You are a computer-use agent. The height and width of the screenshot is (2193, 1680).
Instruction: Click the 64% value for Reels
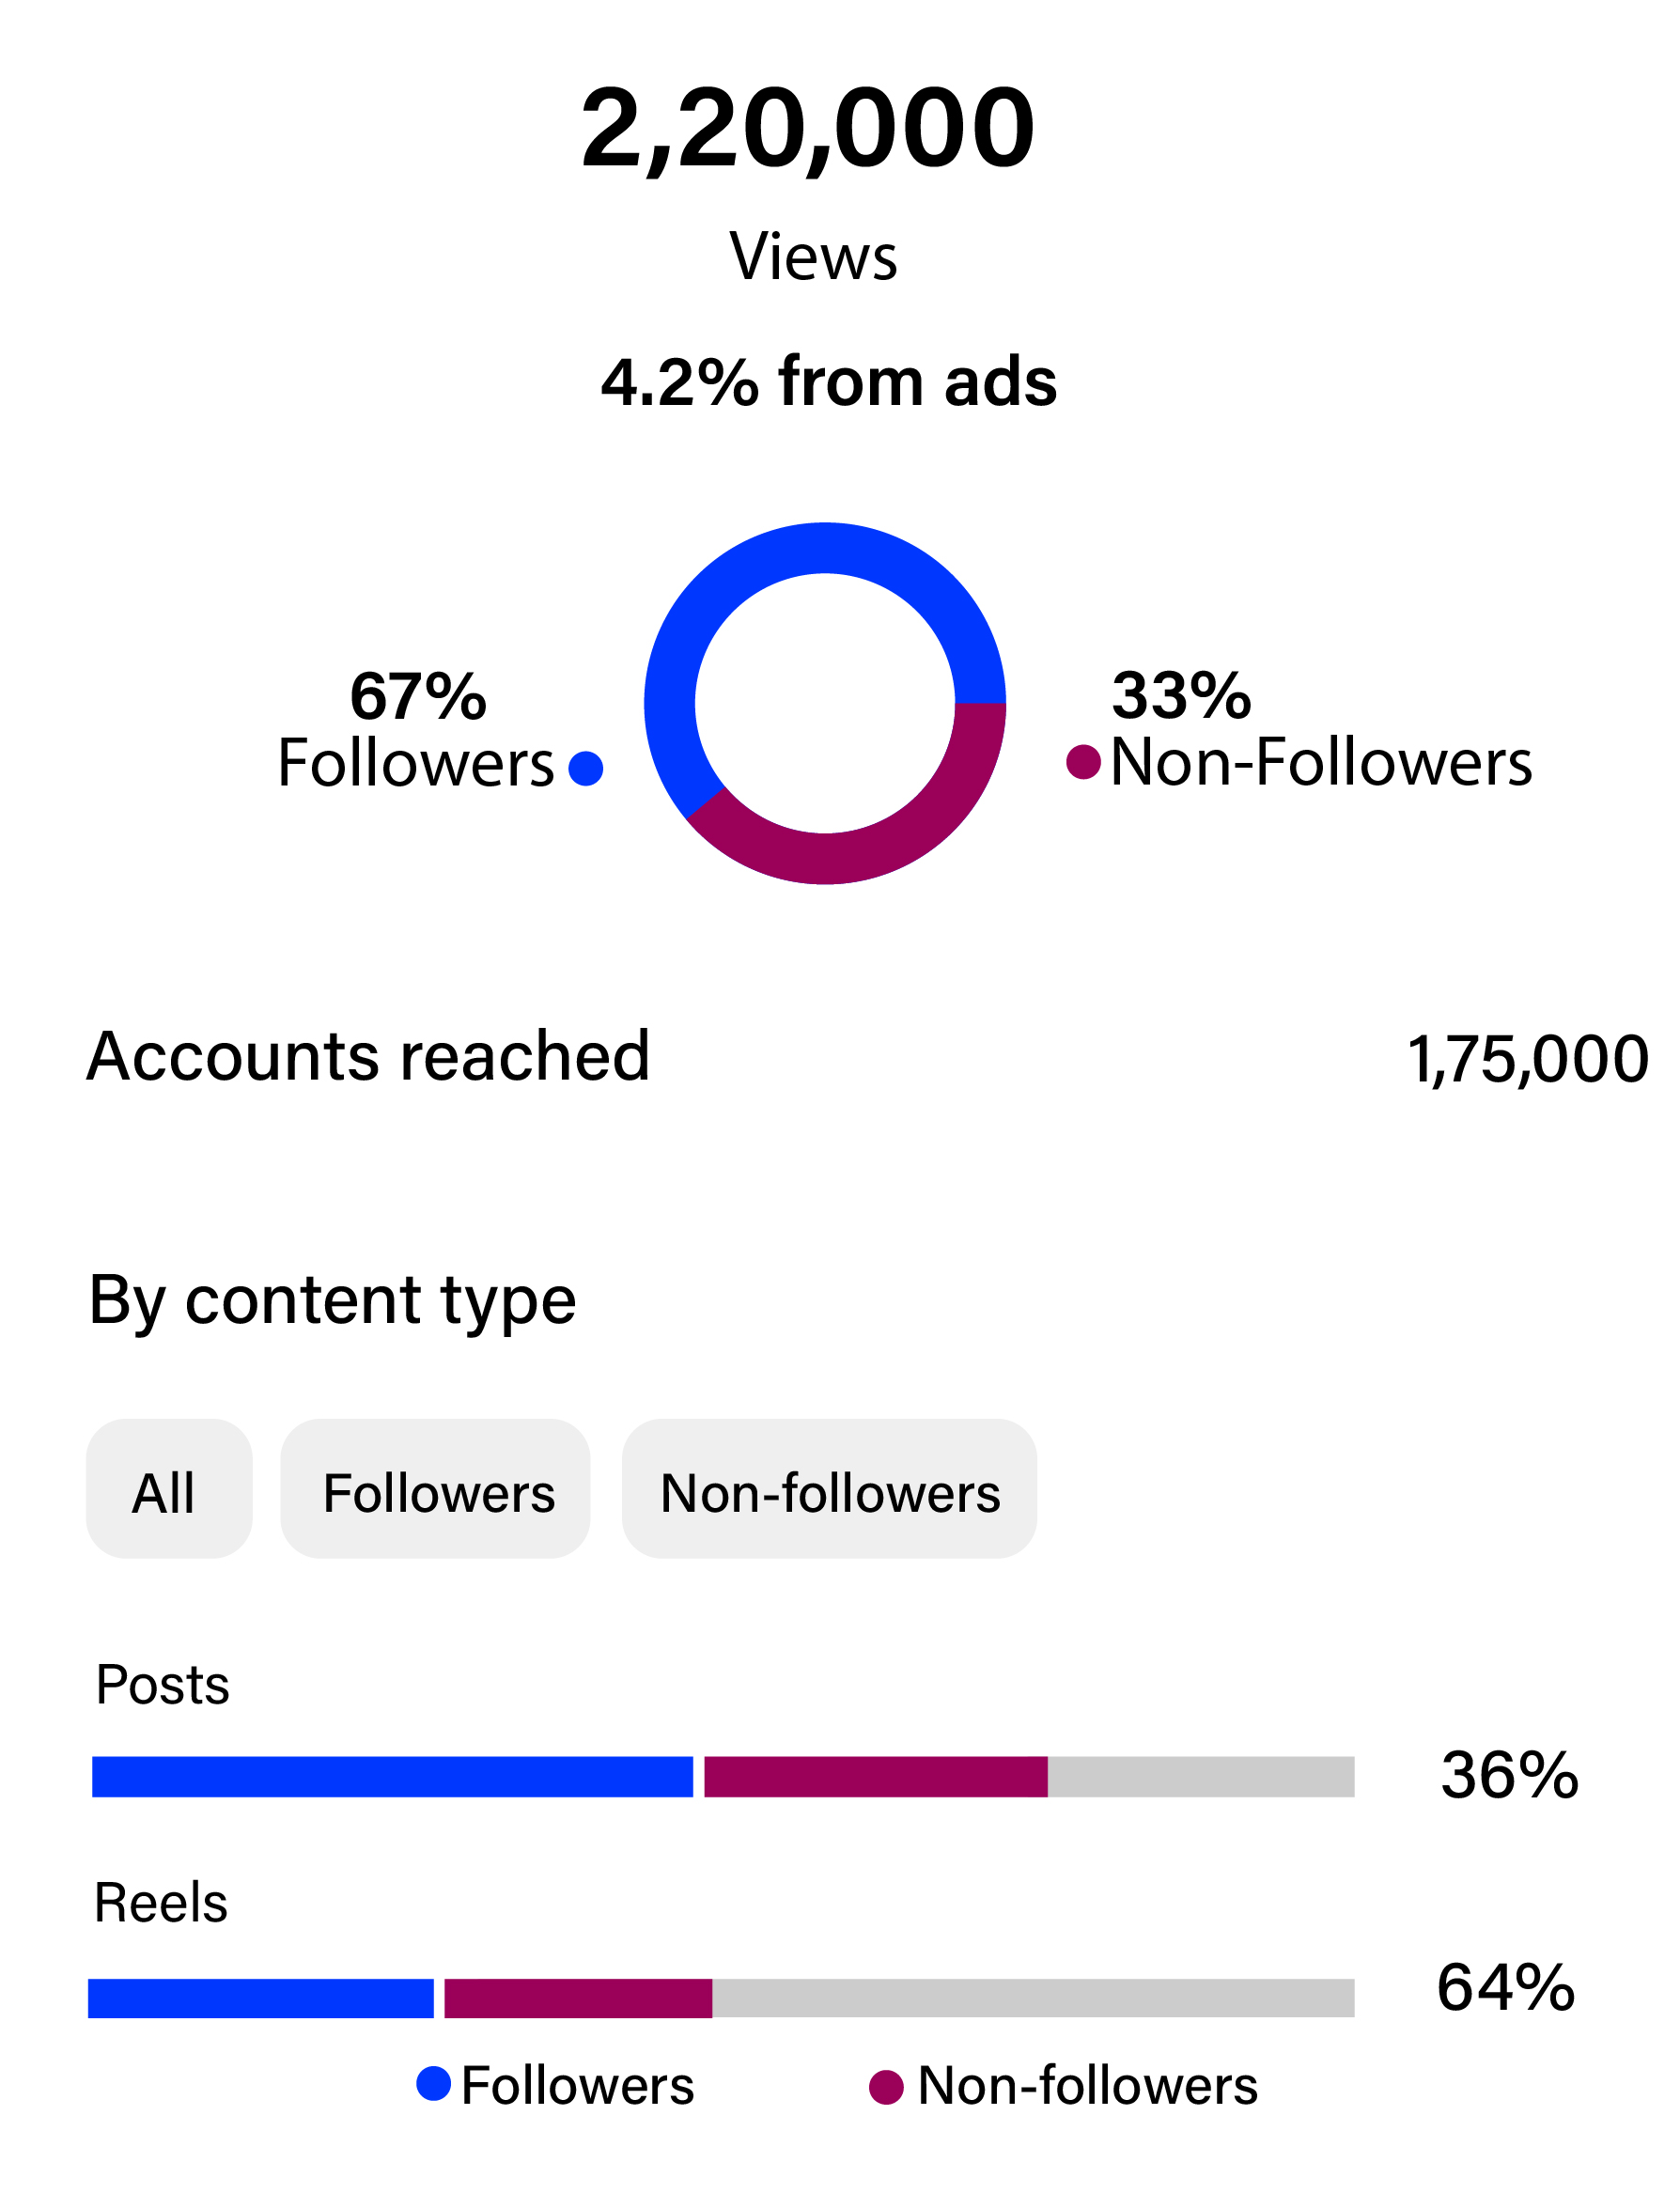pos(1506,1987)
